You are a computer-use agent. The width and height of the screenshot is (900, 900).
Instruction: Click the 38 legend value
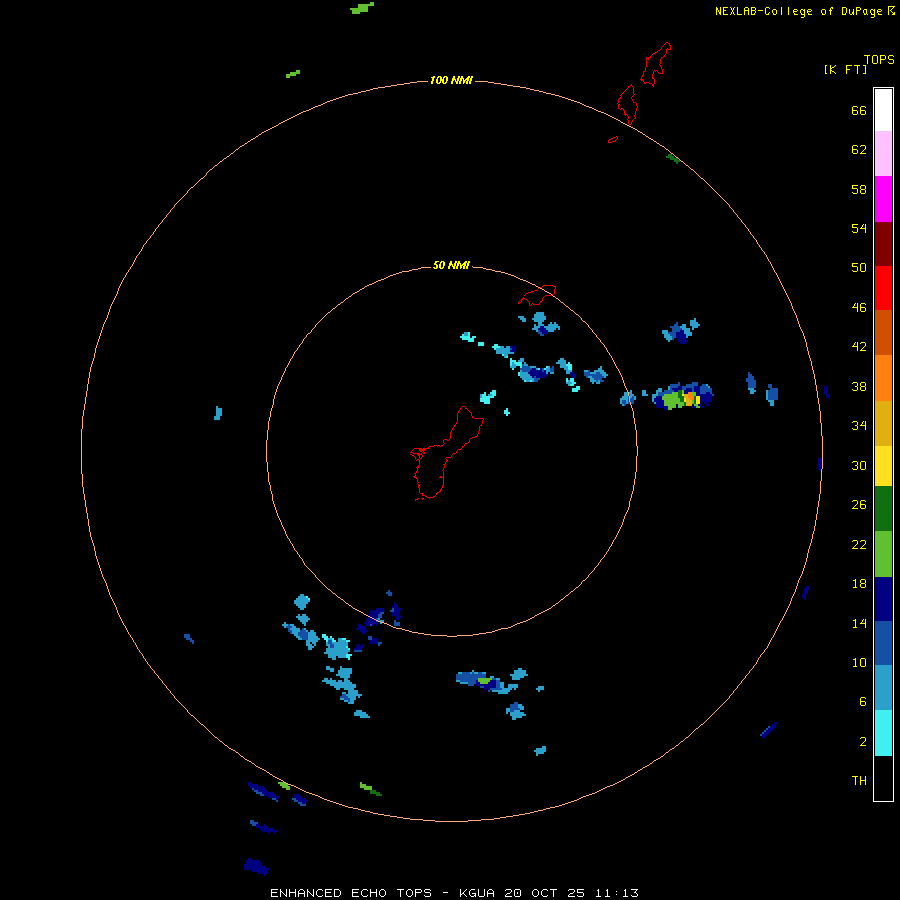point(859,387)
